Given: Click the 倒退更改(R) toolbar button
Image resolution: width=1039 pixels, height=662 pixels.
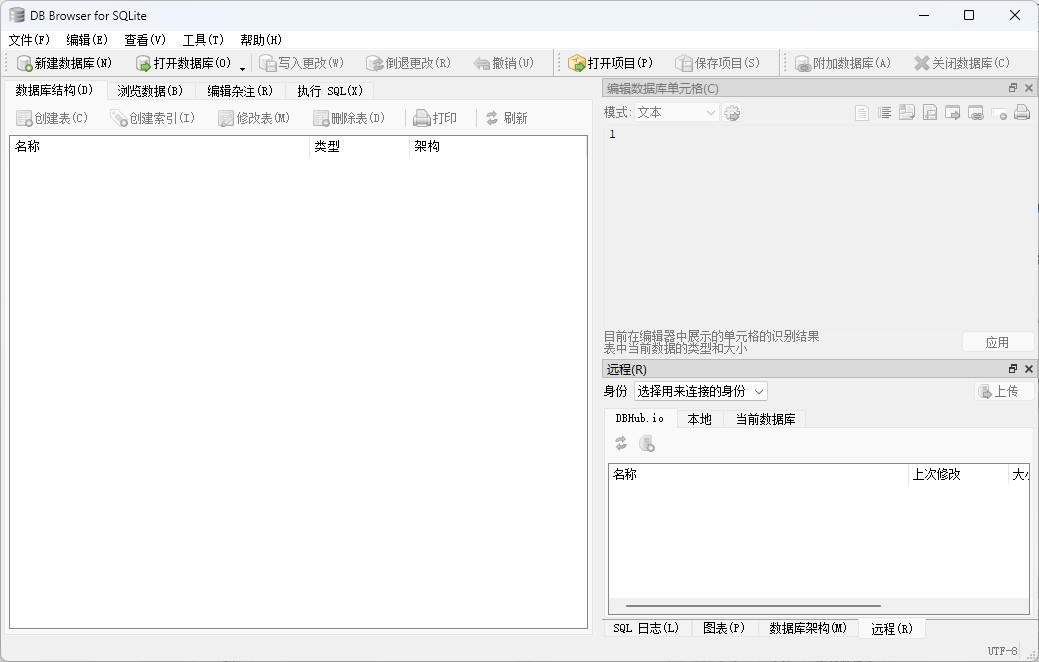Looking at the screenshot, I should (x=409, y=63).
